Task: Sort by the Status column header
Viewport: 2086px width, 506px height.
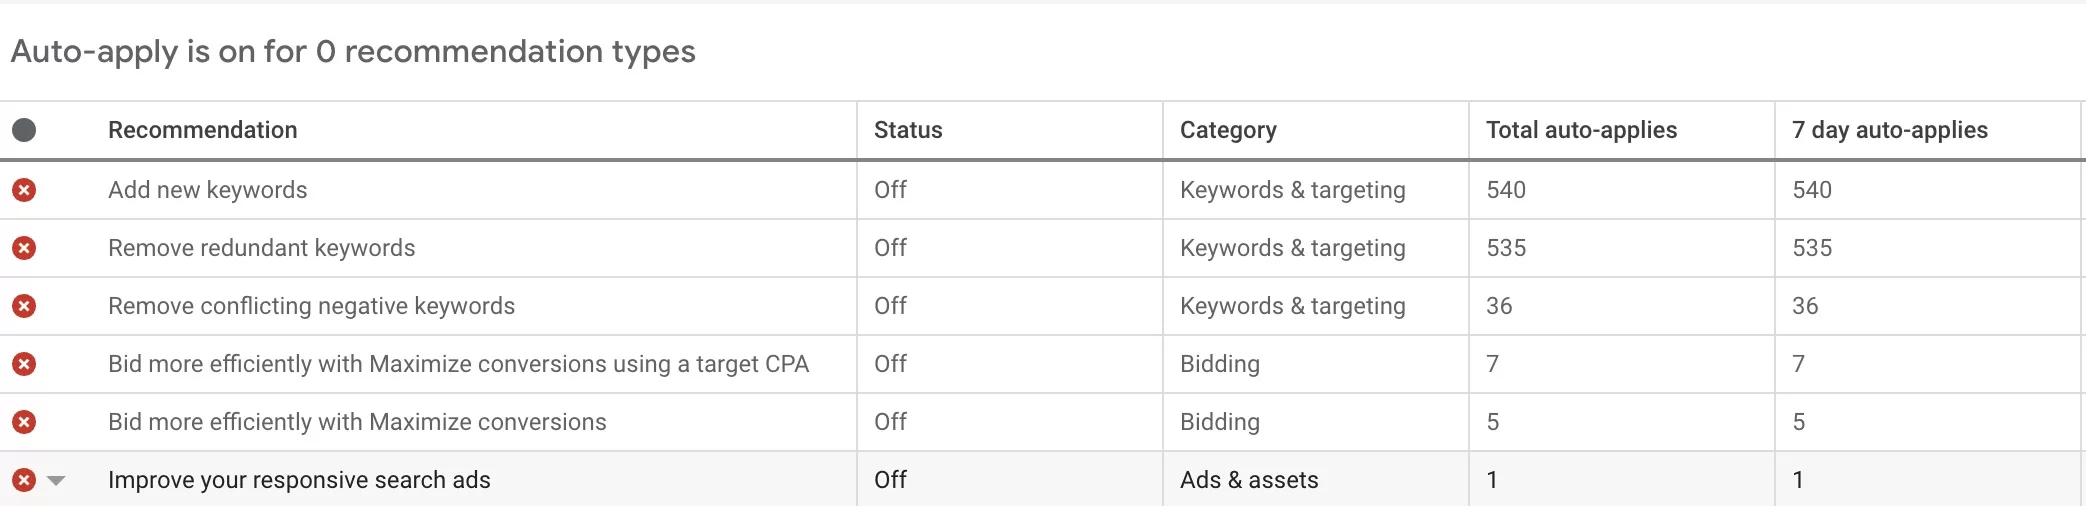Action: [x=908, y=130]
